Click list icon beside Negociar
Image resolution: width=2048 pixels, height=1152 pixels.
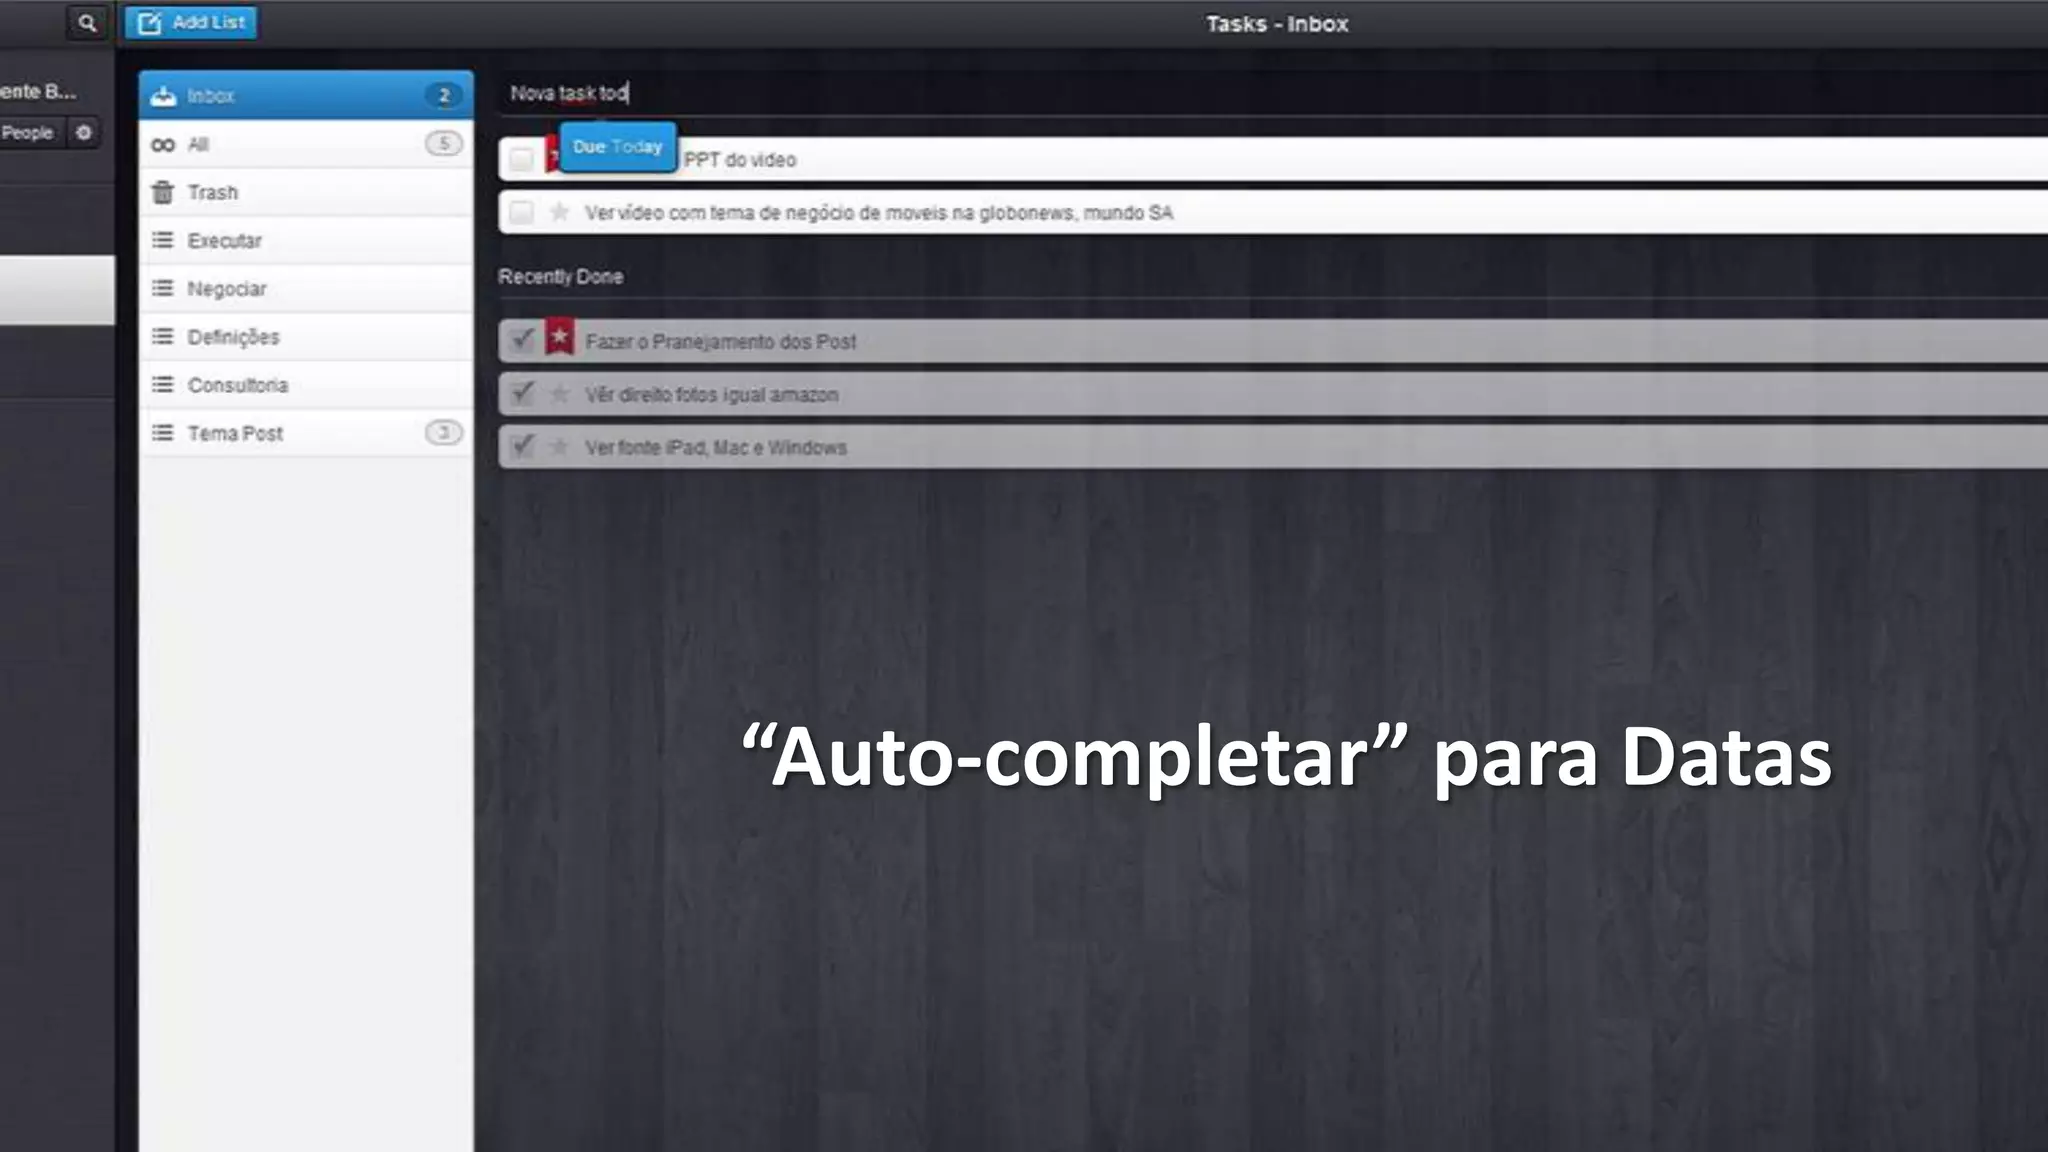click(163, 288)
